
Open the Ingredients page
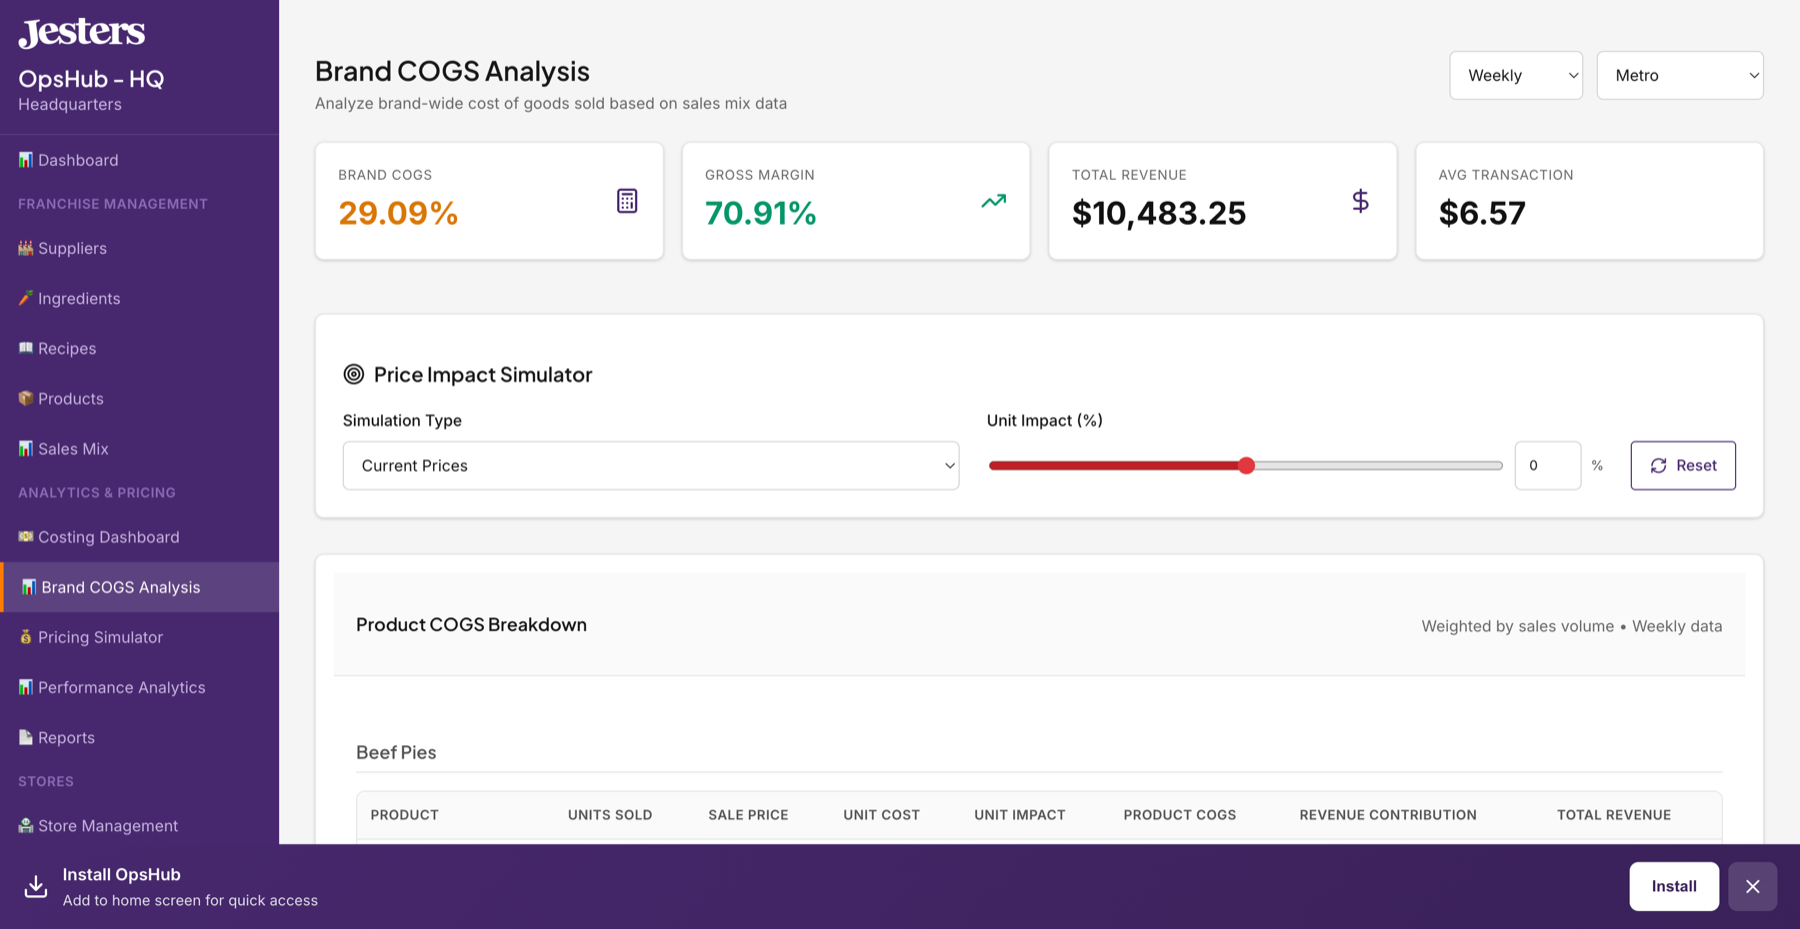point(77,298)
